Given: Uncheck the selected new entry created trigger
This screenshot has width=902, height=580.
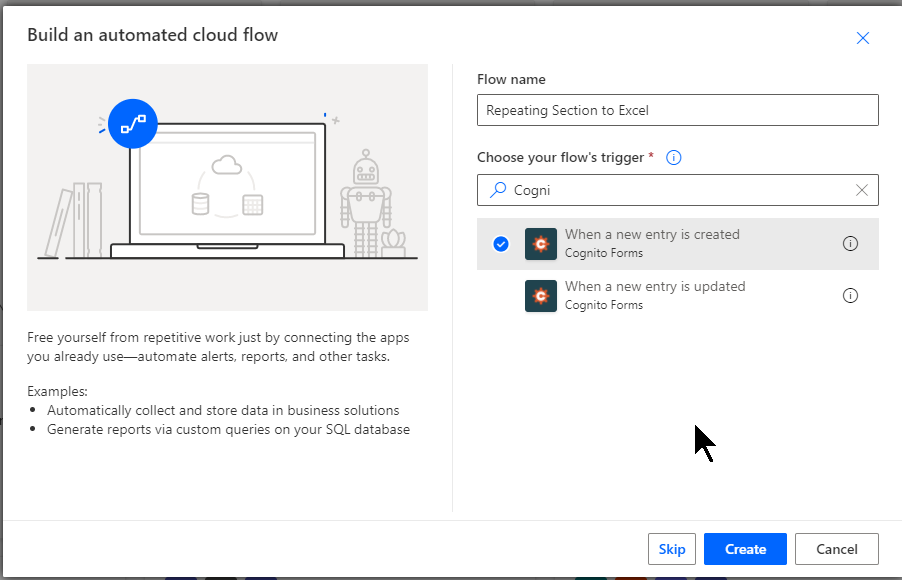Looking at the screenshot, I should coord(501,244).
